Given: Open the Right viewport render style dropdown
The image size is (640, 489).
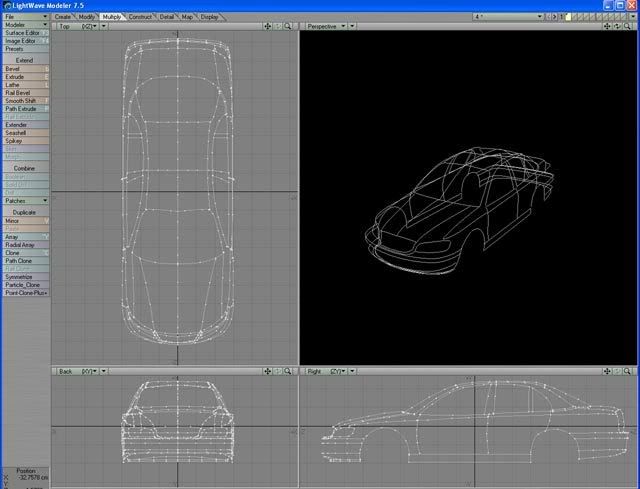Looking at the screenshot, I should (352, 371).
